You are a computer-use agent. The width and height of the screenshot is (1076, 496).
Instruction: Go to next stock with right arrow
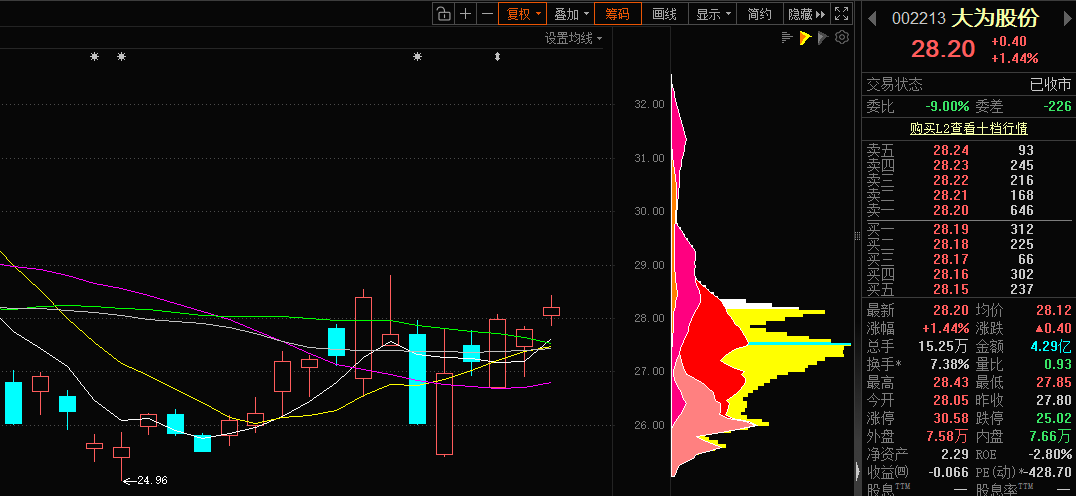tap(1066, 19)
